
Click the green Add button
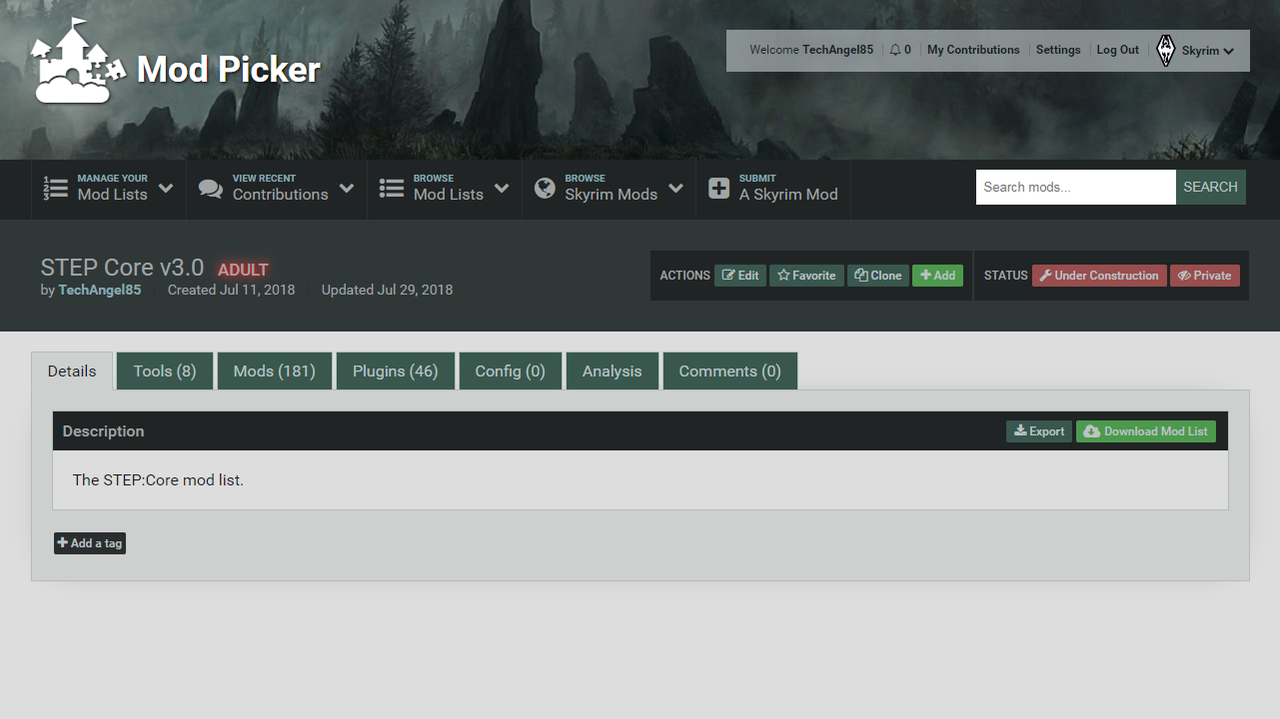tap(938, 275)
